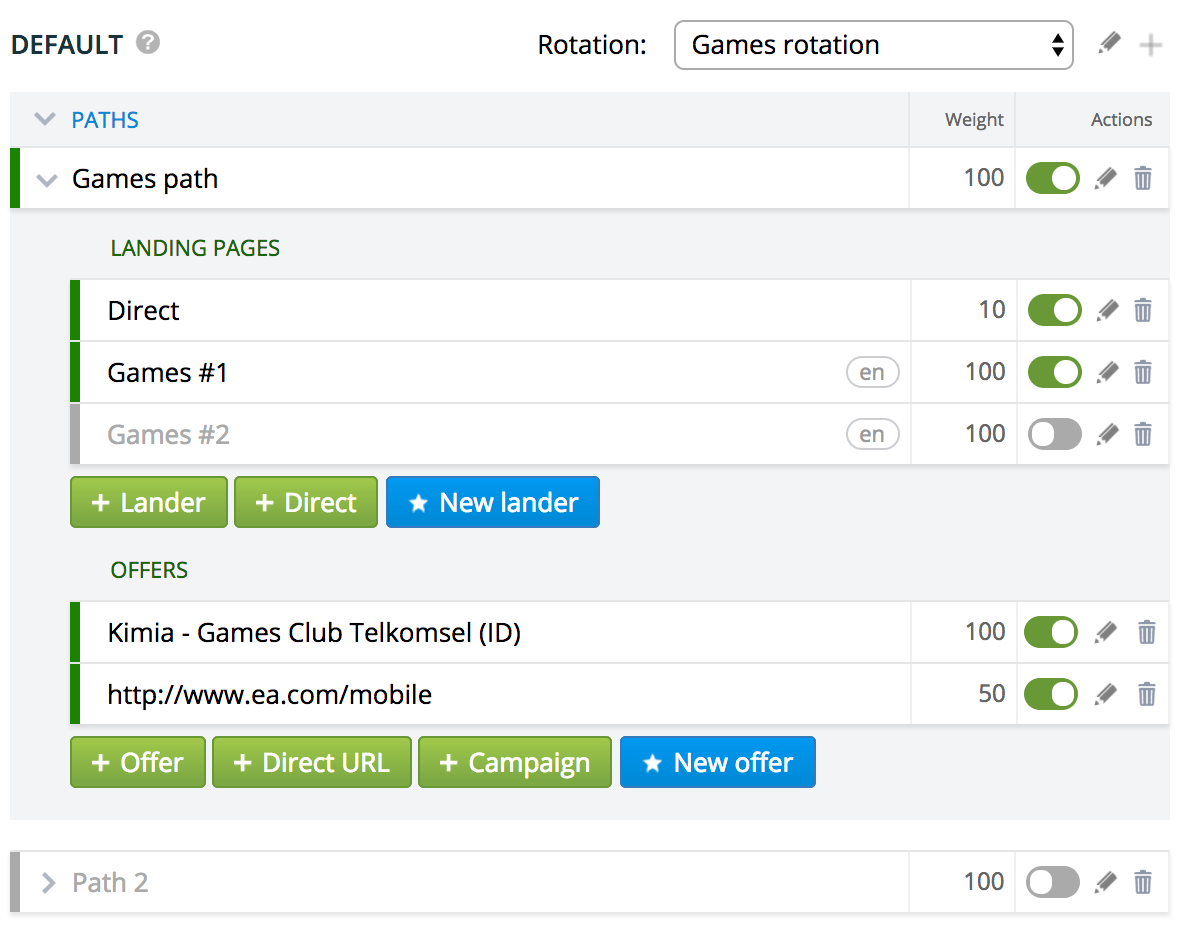Delete the Games path using its trash icon

tap(1143, 179)
